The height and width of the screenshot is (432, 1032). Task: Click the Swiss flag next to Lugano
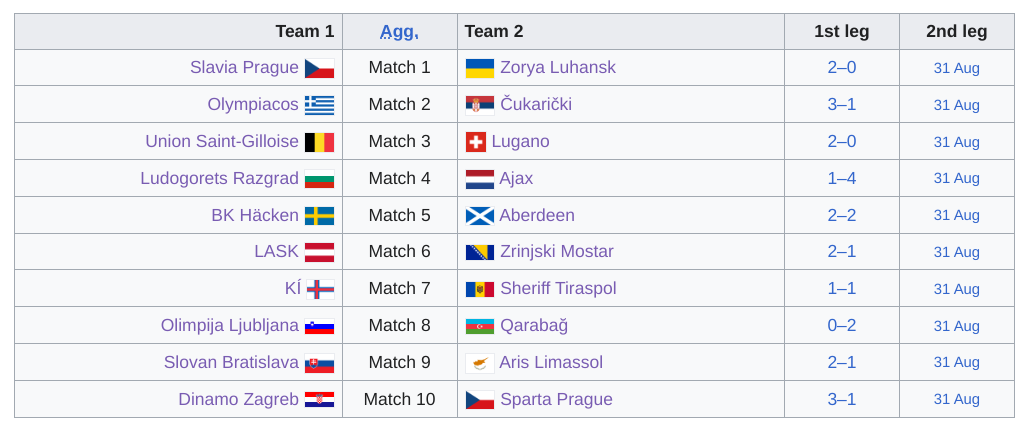(476, 142)
